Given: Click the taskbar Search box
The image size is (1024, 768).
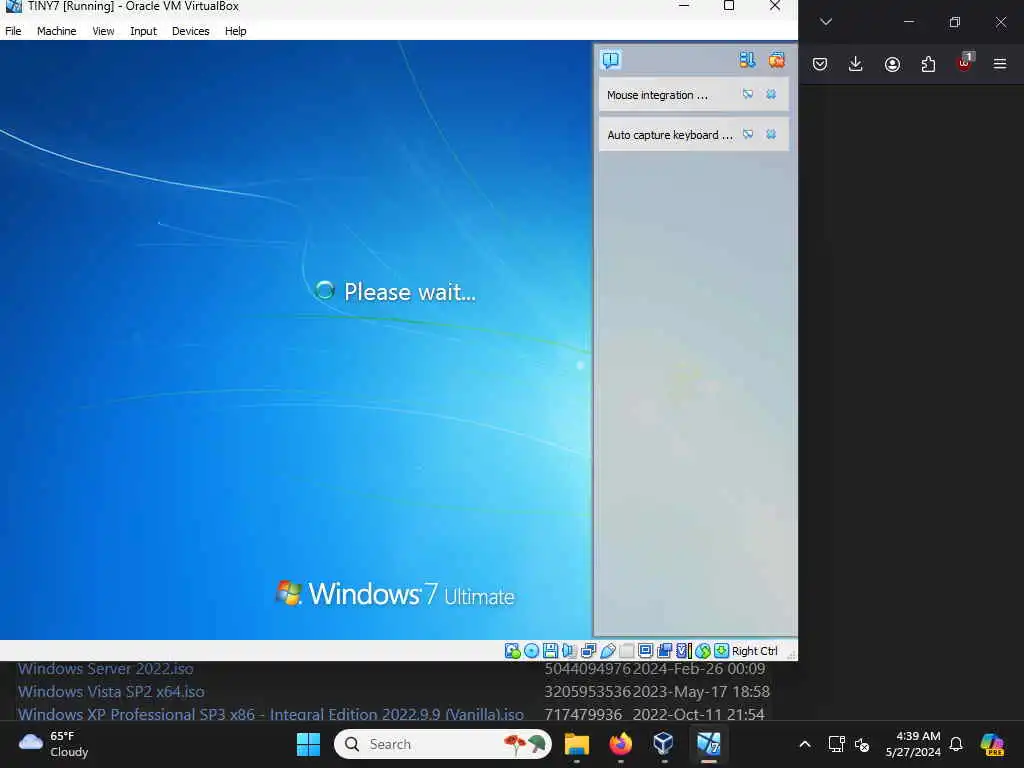Looking at the screenshot, I should pos(443,744).
